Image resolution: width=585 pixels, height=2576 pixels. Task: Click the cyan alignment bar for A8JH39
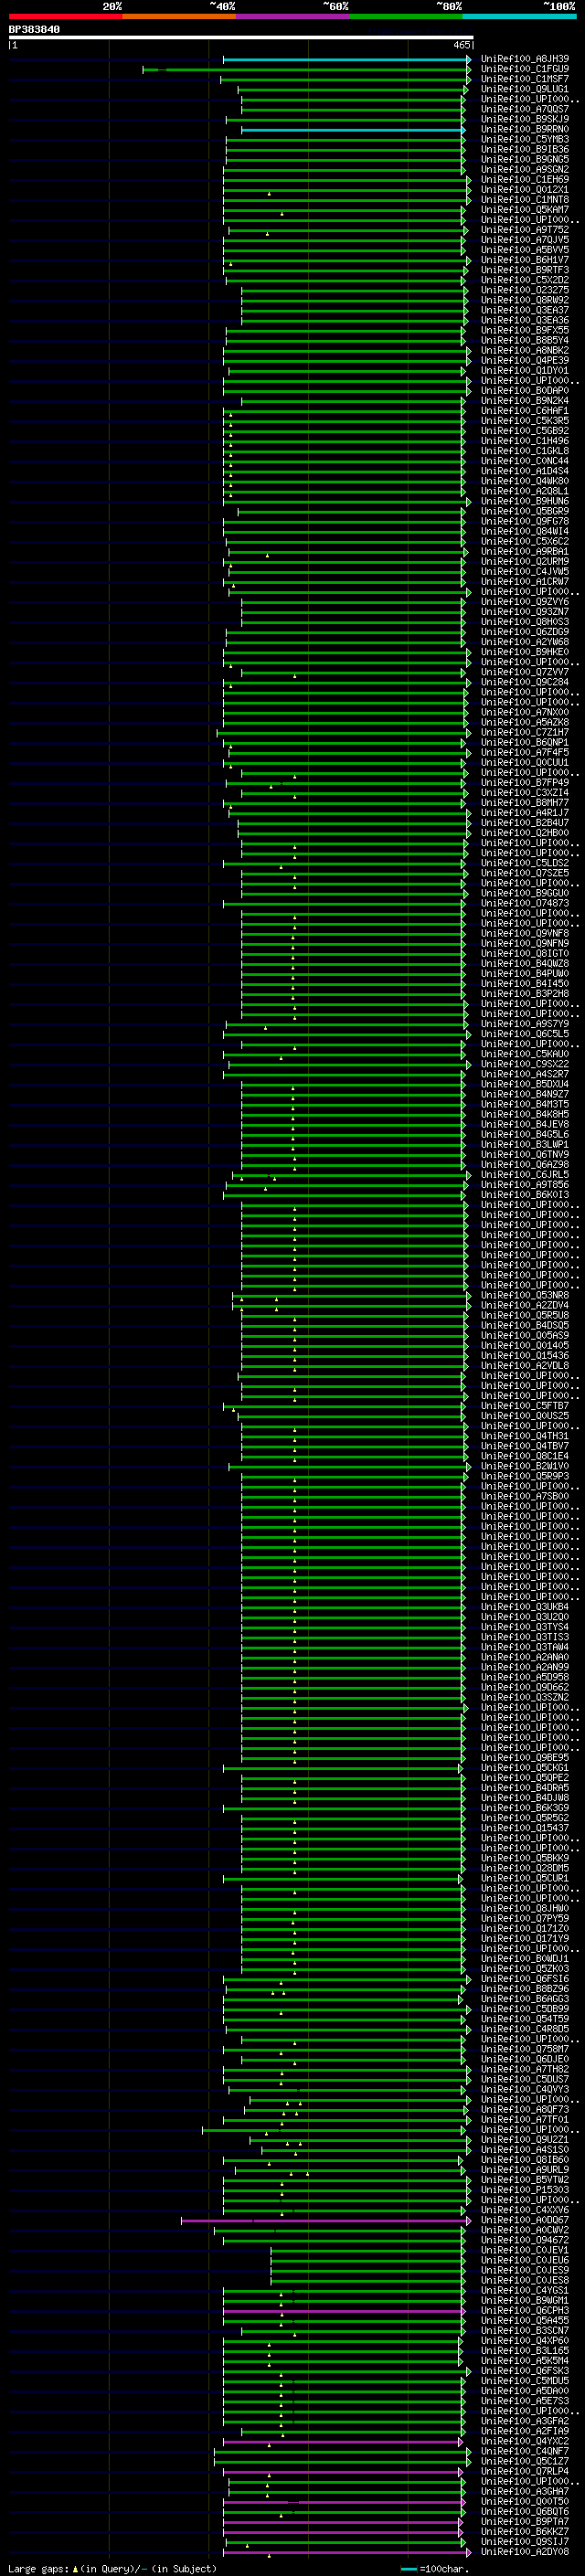coord(346,60)
